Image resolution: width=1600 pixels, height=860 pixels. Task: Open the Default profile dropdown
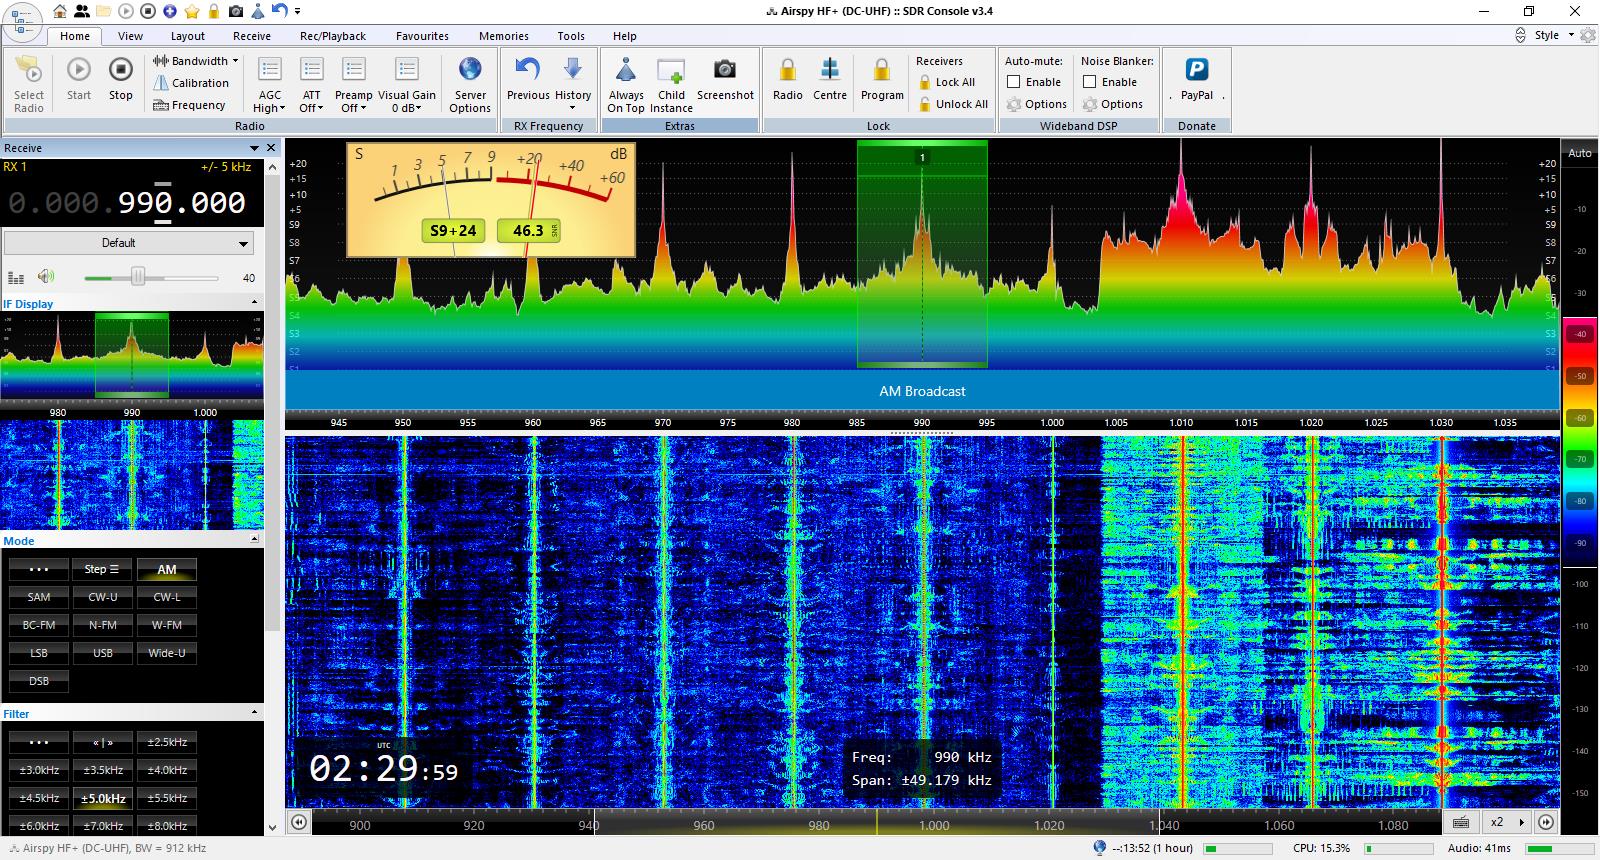pos(128,243)
